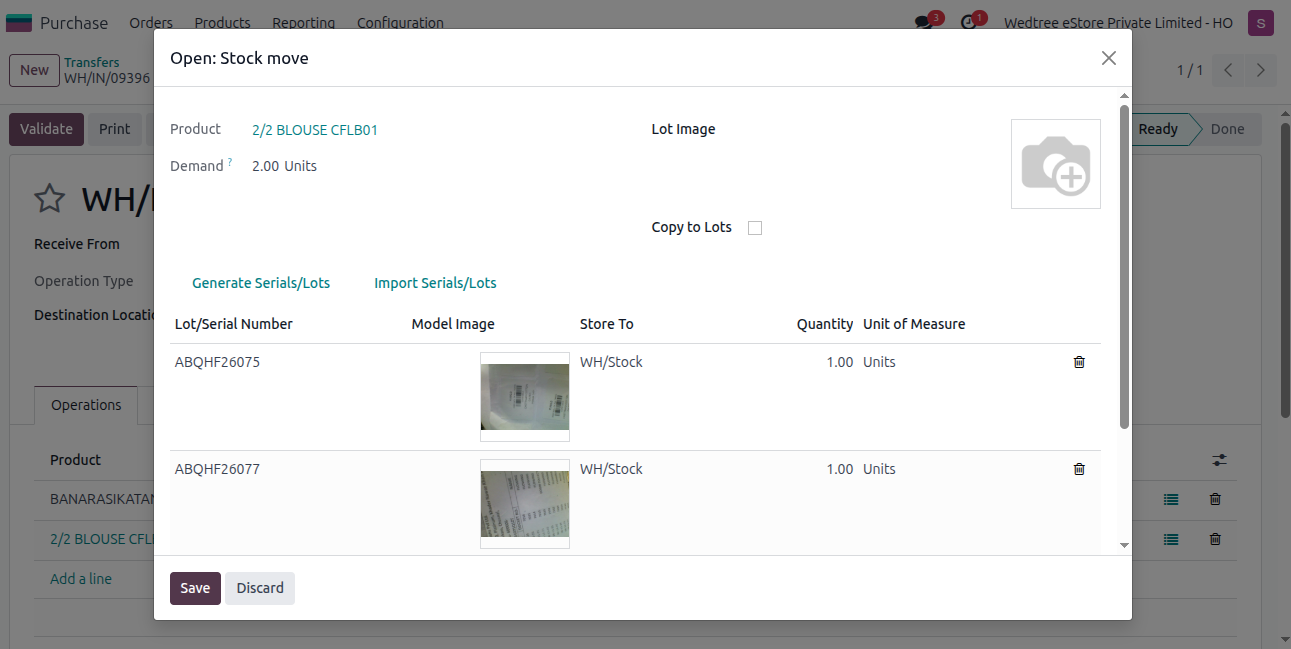Open model image thumbnail for ABQHF26075
The image size is (1291, 649).
pyautogui.click(x=524, y=397)
